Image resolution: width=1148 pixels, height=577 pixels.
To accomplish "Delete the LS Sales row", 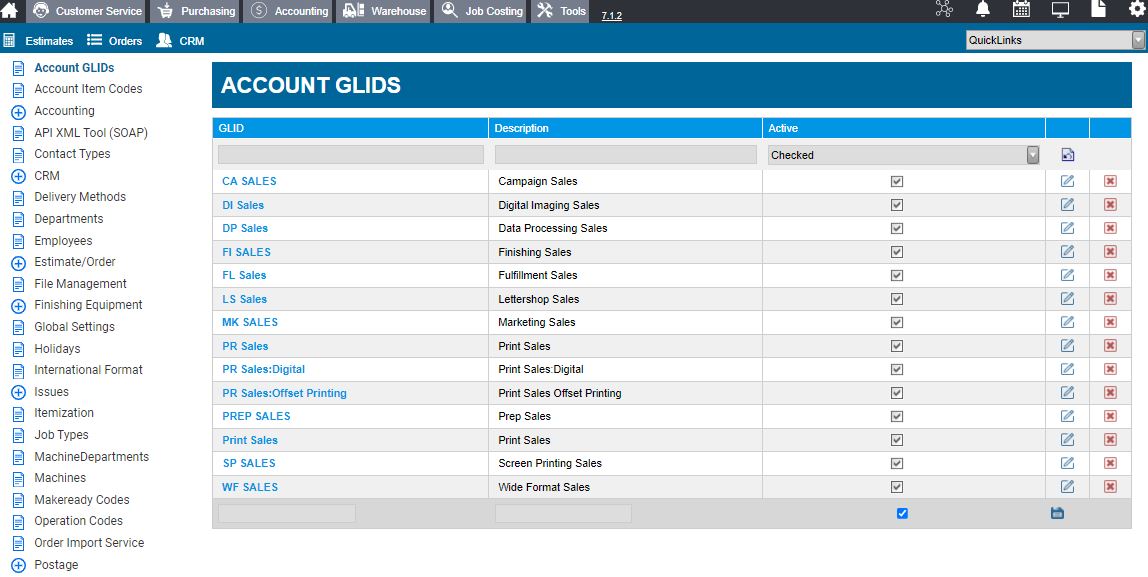I will (1110, 298).
